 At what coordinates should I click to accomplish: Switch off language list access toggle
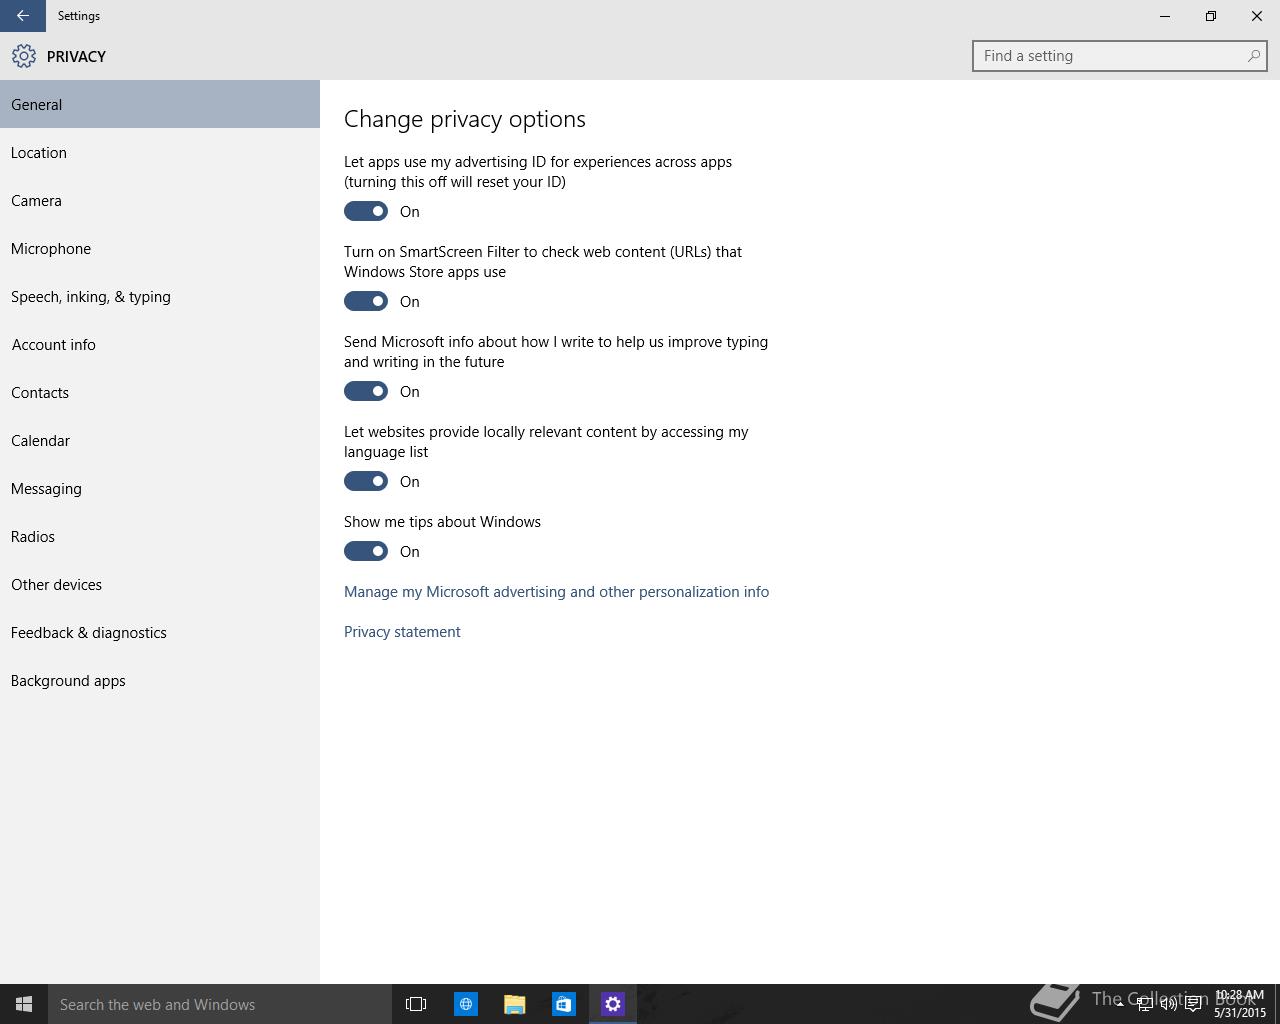click(x=366, y=481)
